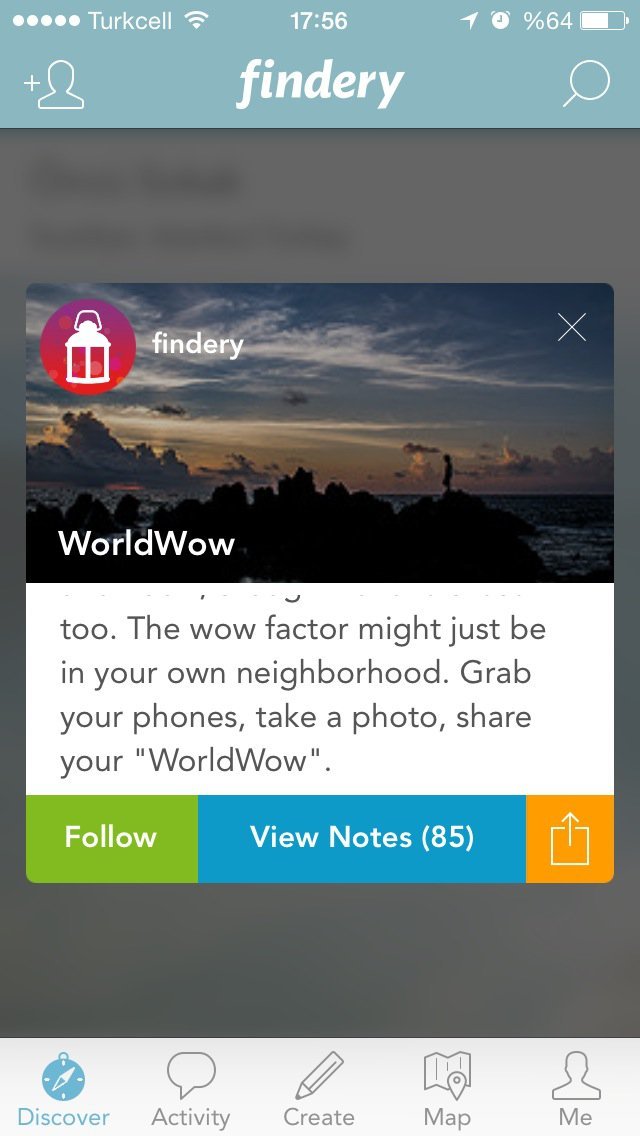Tap the WorldWow title text

146,543
